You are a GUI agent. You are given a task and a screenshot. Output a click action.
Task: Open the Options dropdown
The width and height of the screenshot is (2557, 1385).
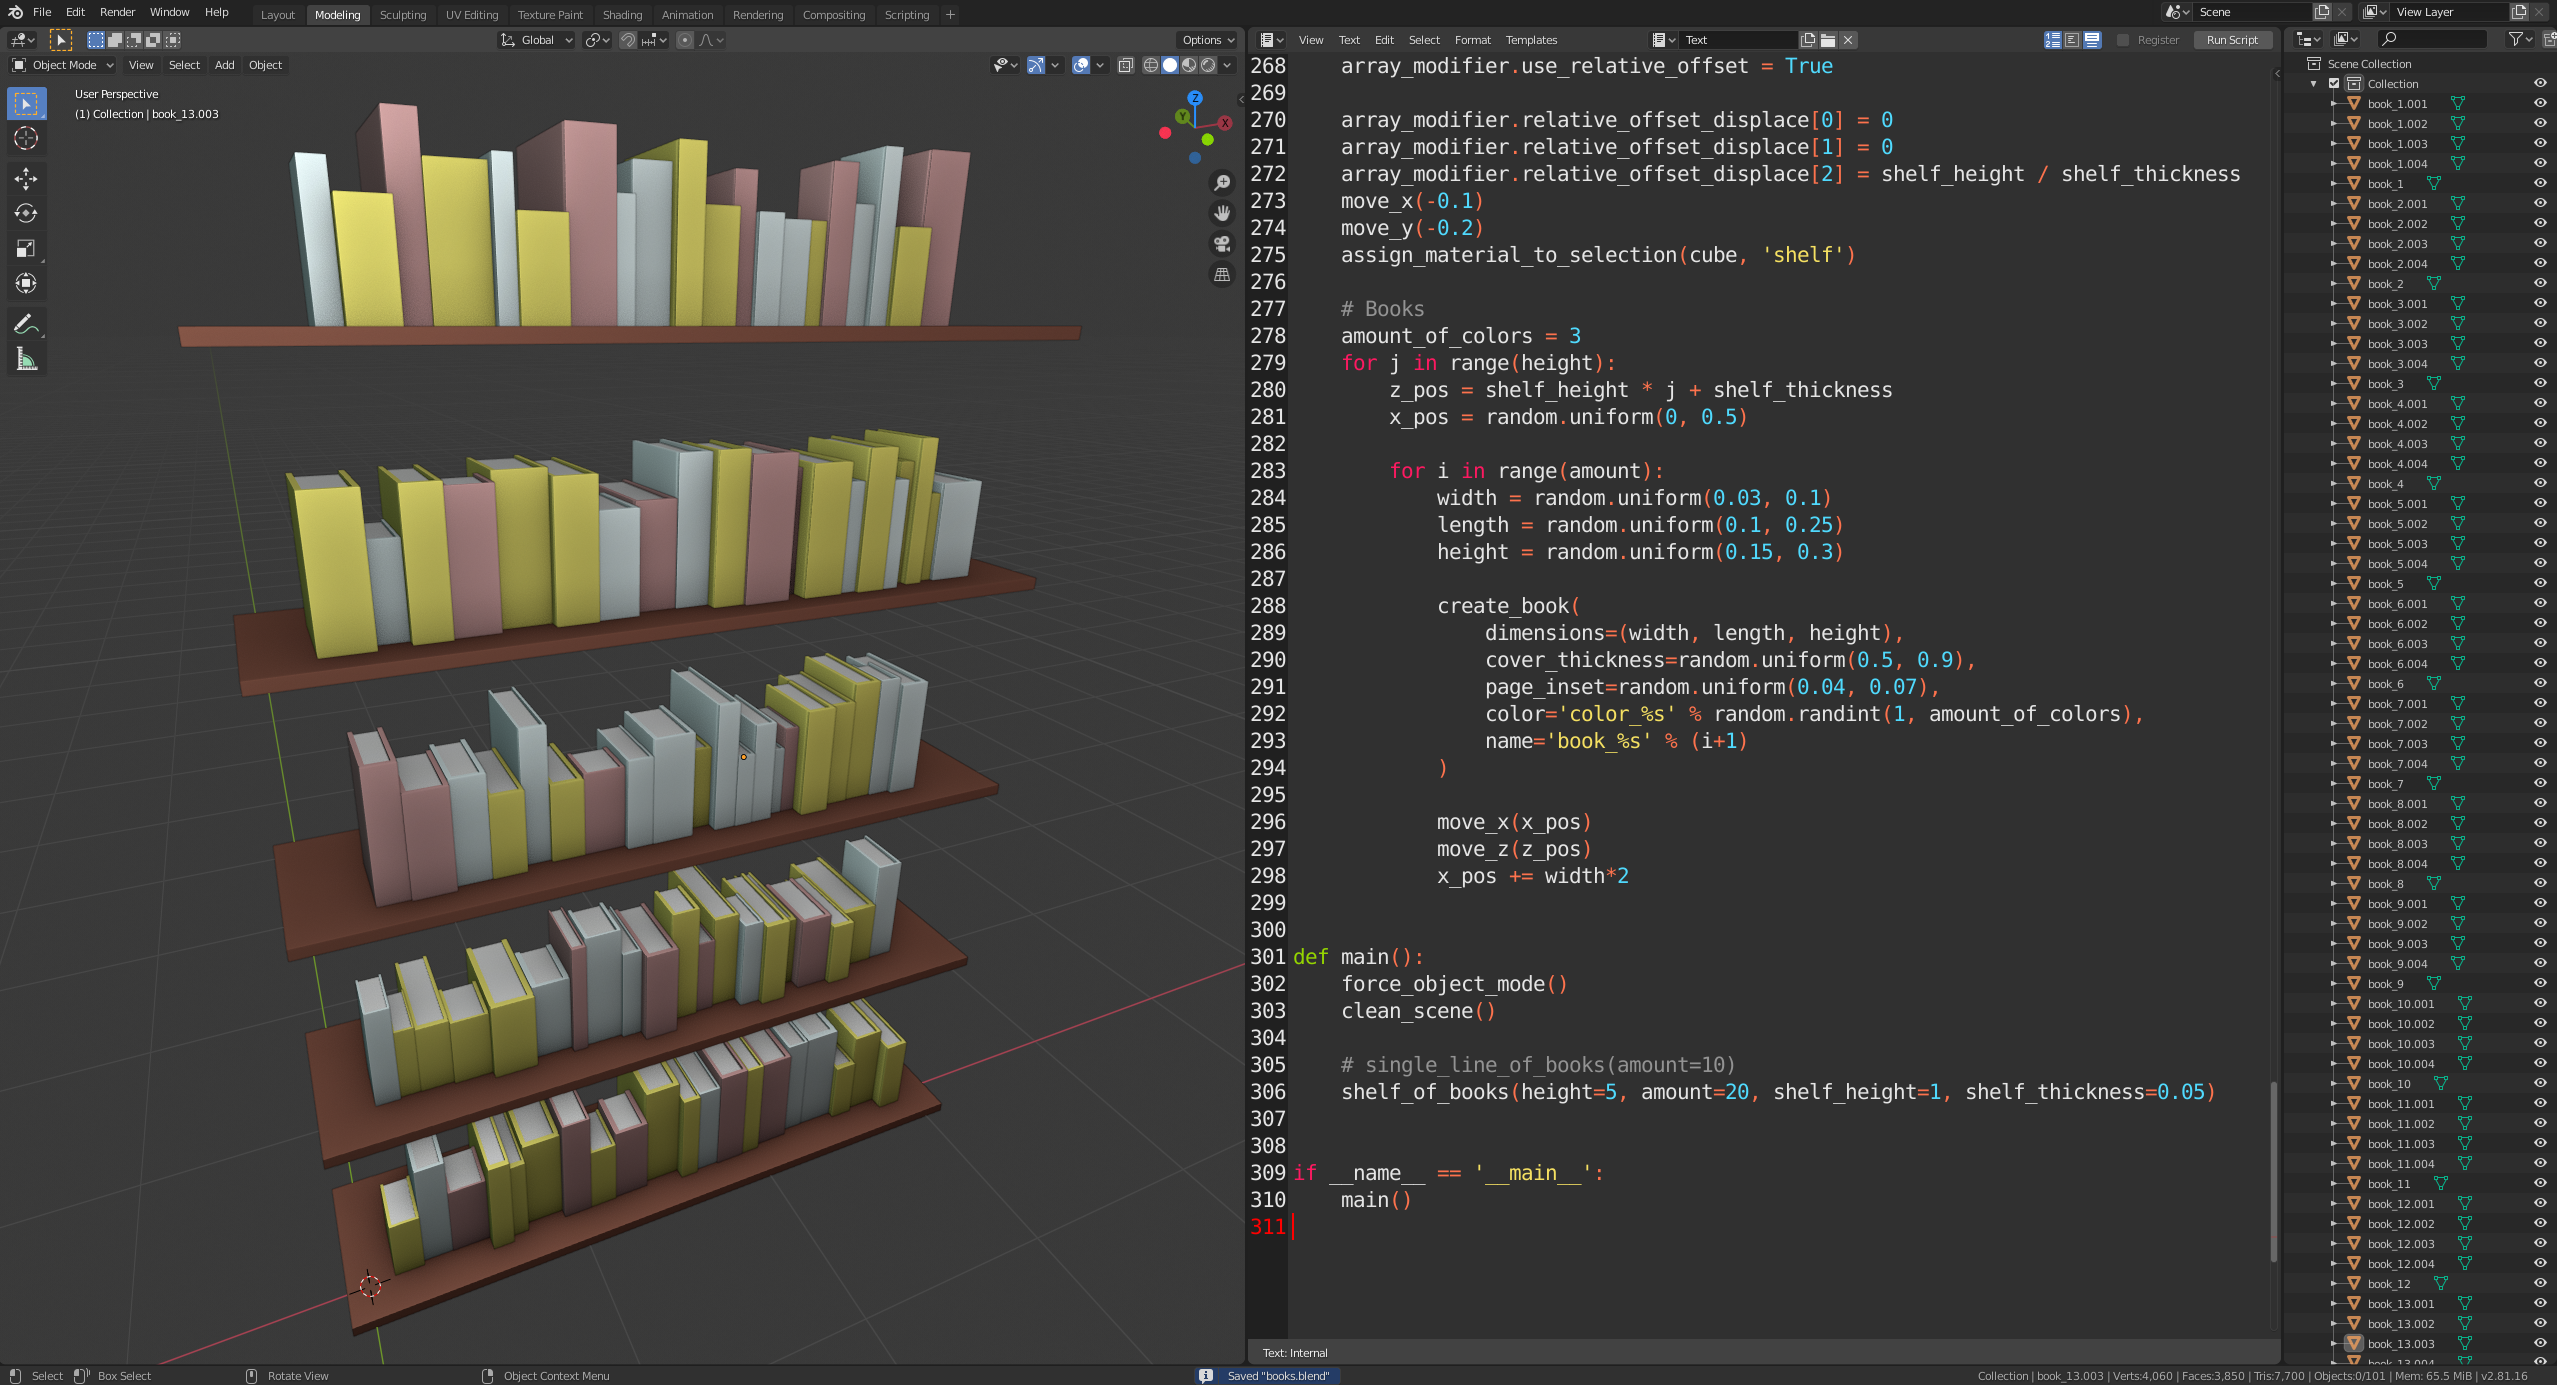1208,40
